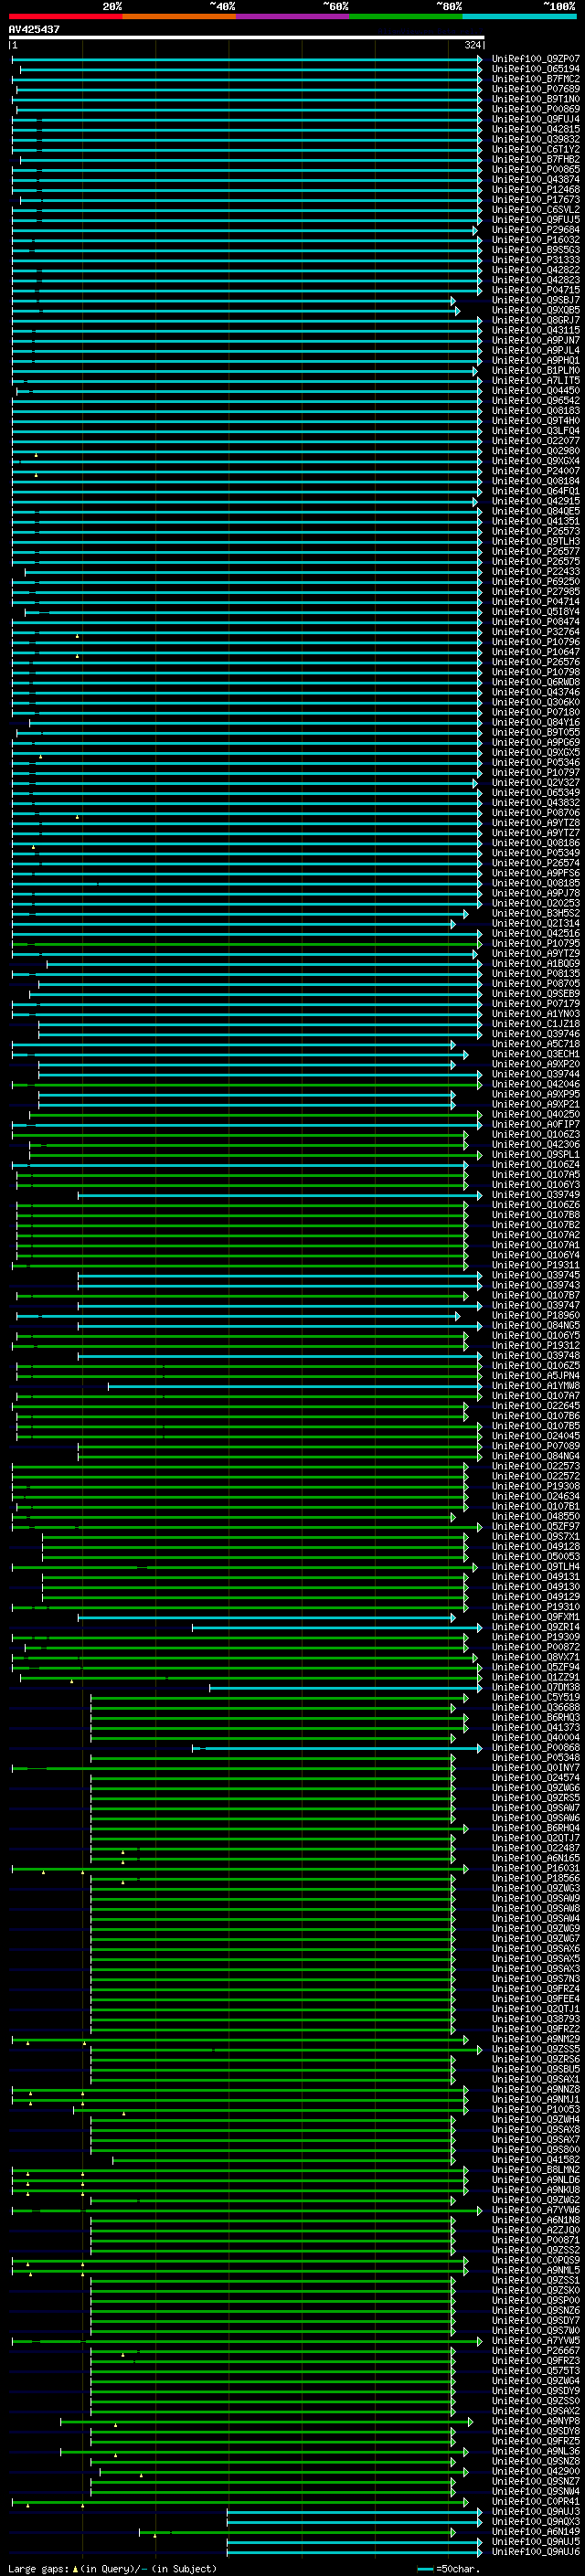The width and height of the screenshot is (585, 2576).
Task: Click the white query sequence bar
Action: click(x=247, y=38)
